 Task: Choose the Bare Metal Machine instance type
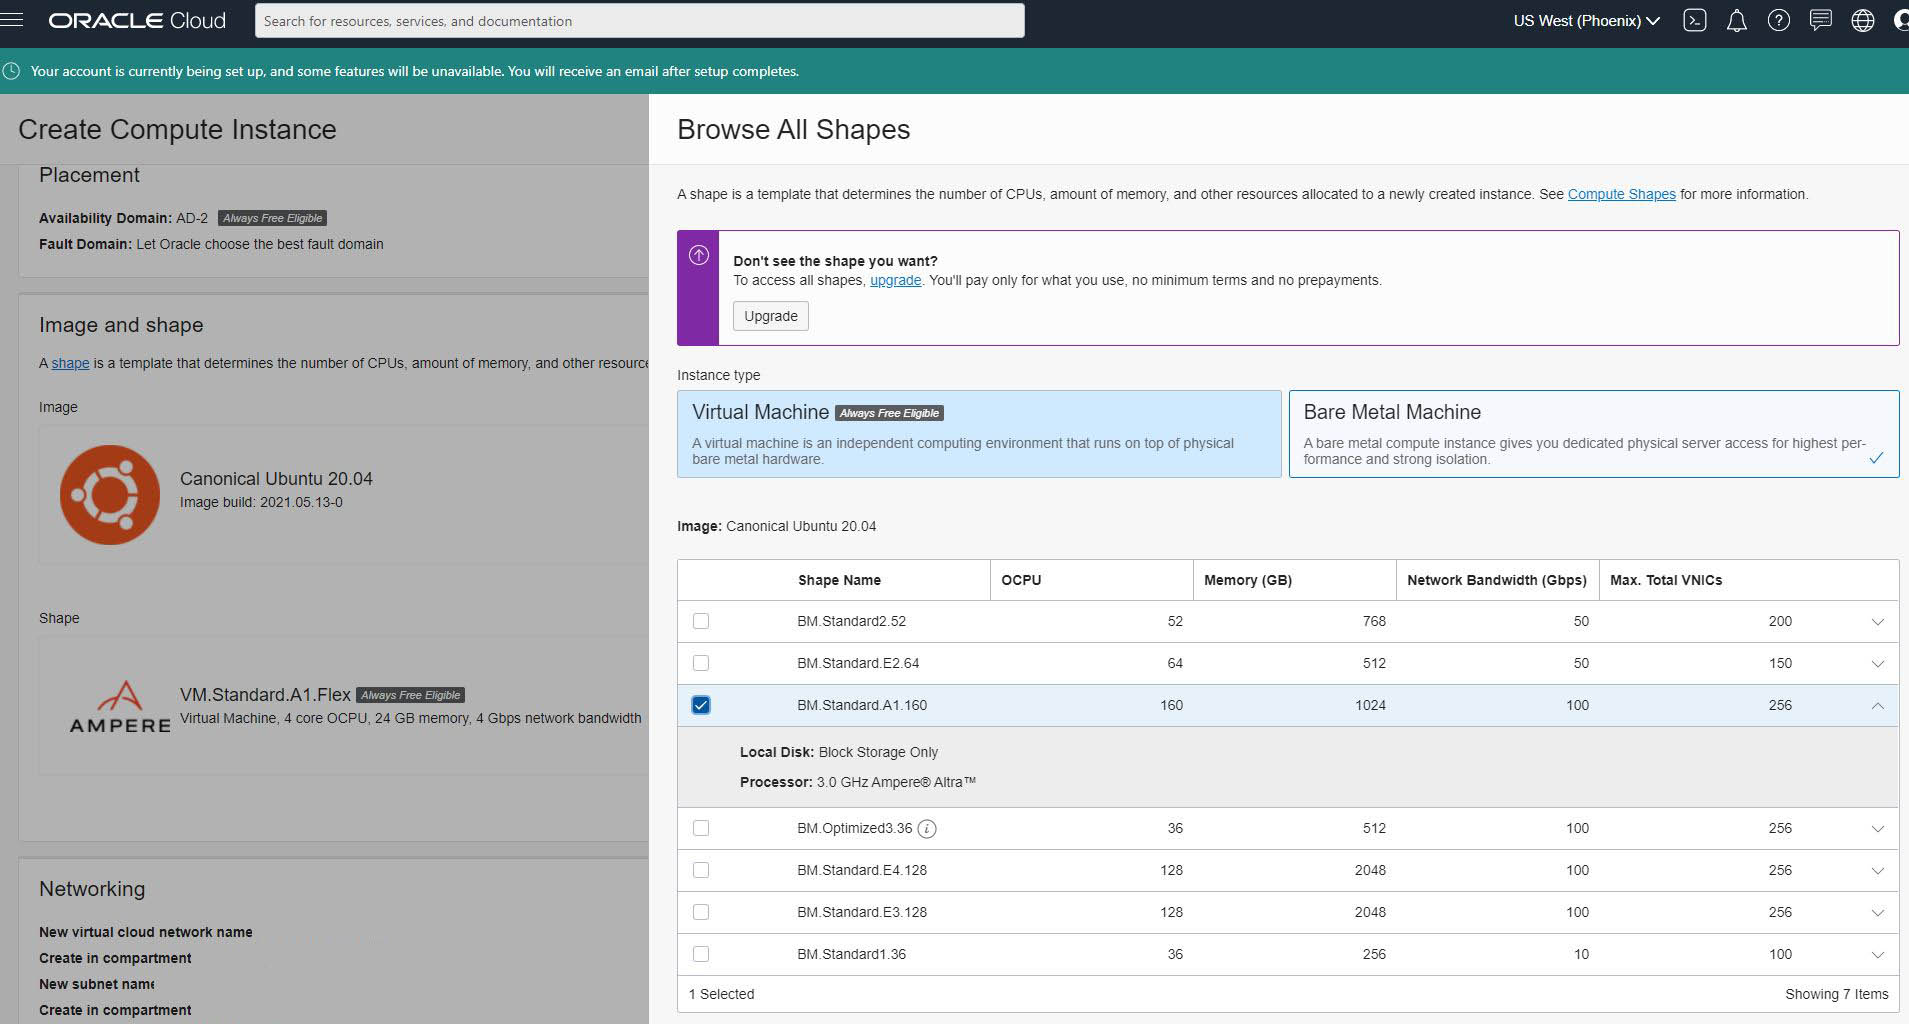pyautogui.click(x=1593, y=434)
